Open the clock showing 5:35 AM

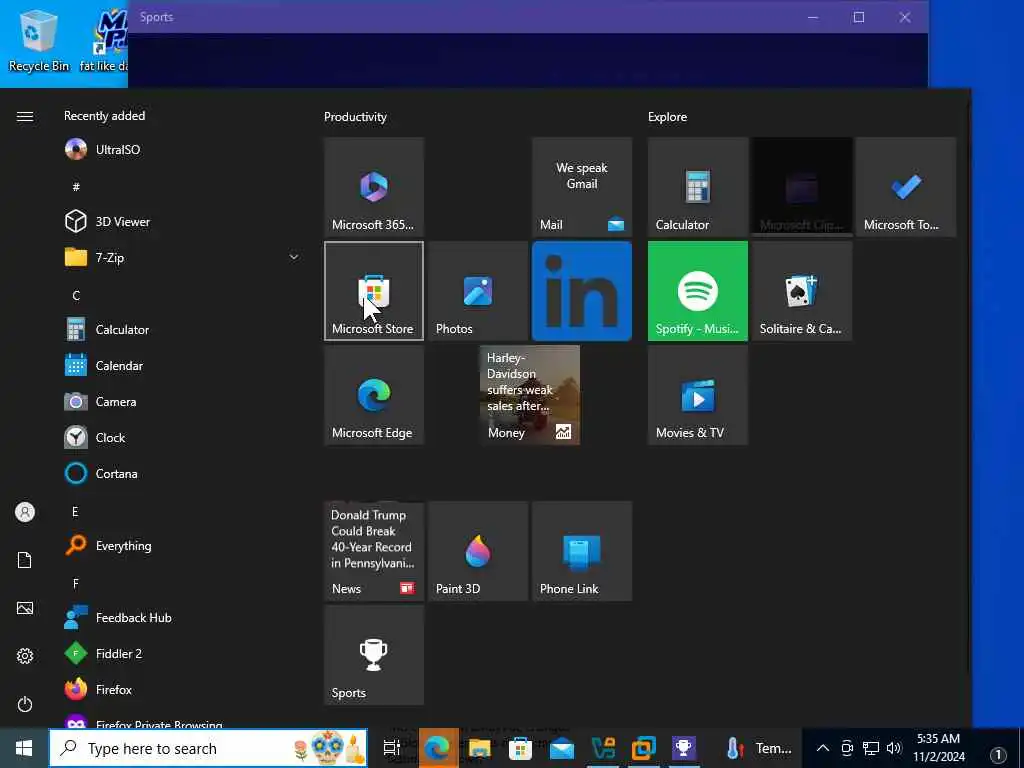938,748
